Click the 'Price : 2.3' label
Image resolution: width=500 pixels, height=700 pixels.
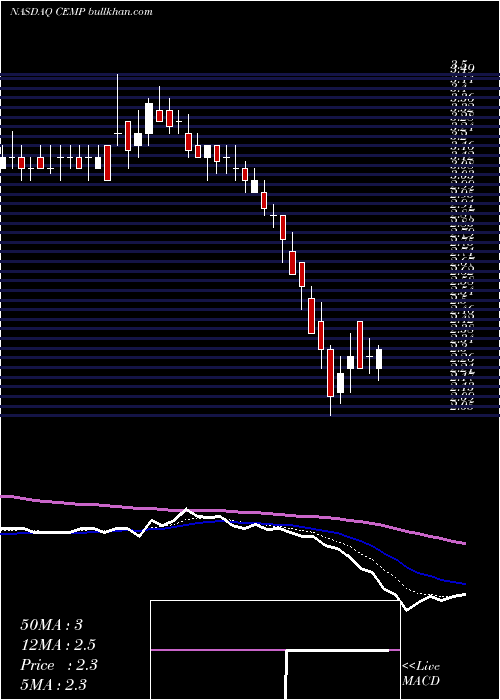click(x=58, y=665)
